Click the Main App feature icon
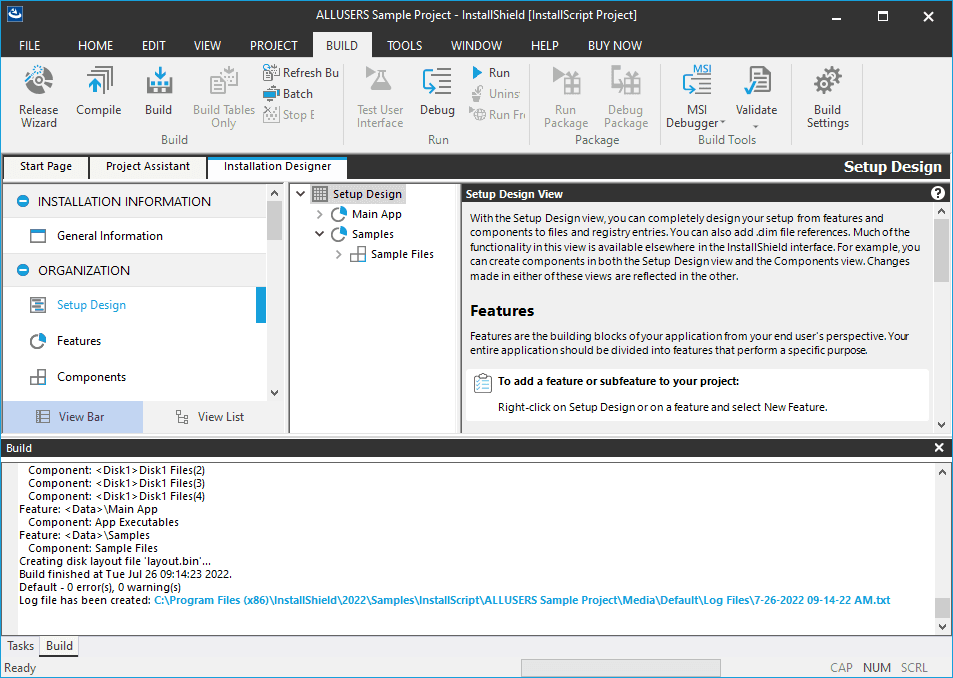Viewport: 953px width, 678px height. (x=339, y=214)
